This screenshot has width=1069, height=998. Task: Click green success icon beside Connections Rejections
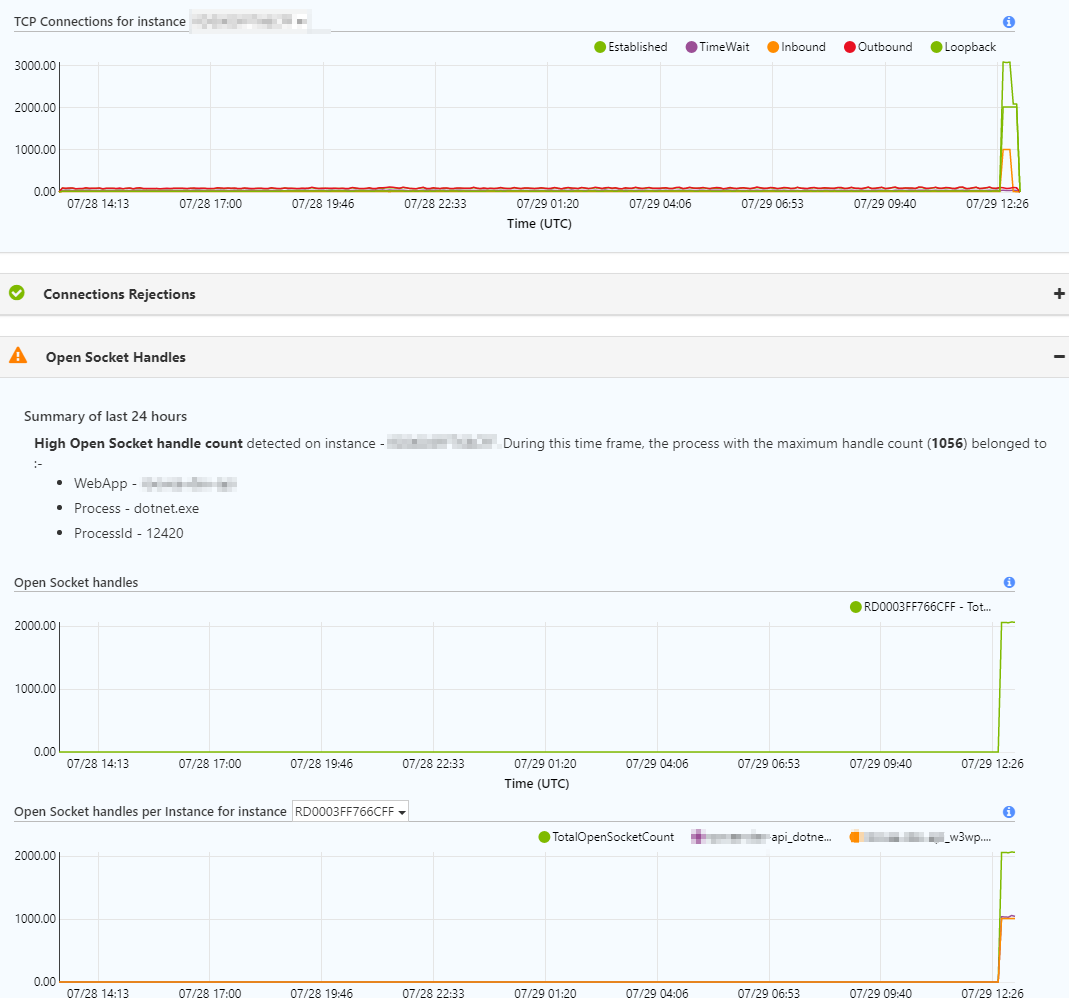[x=17, y=293]
